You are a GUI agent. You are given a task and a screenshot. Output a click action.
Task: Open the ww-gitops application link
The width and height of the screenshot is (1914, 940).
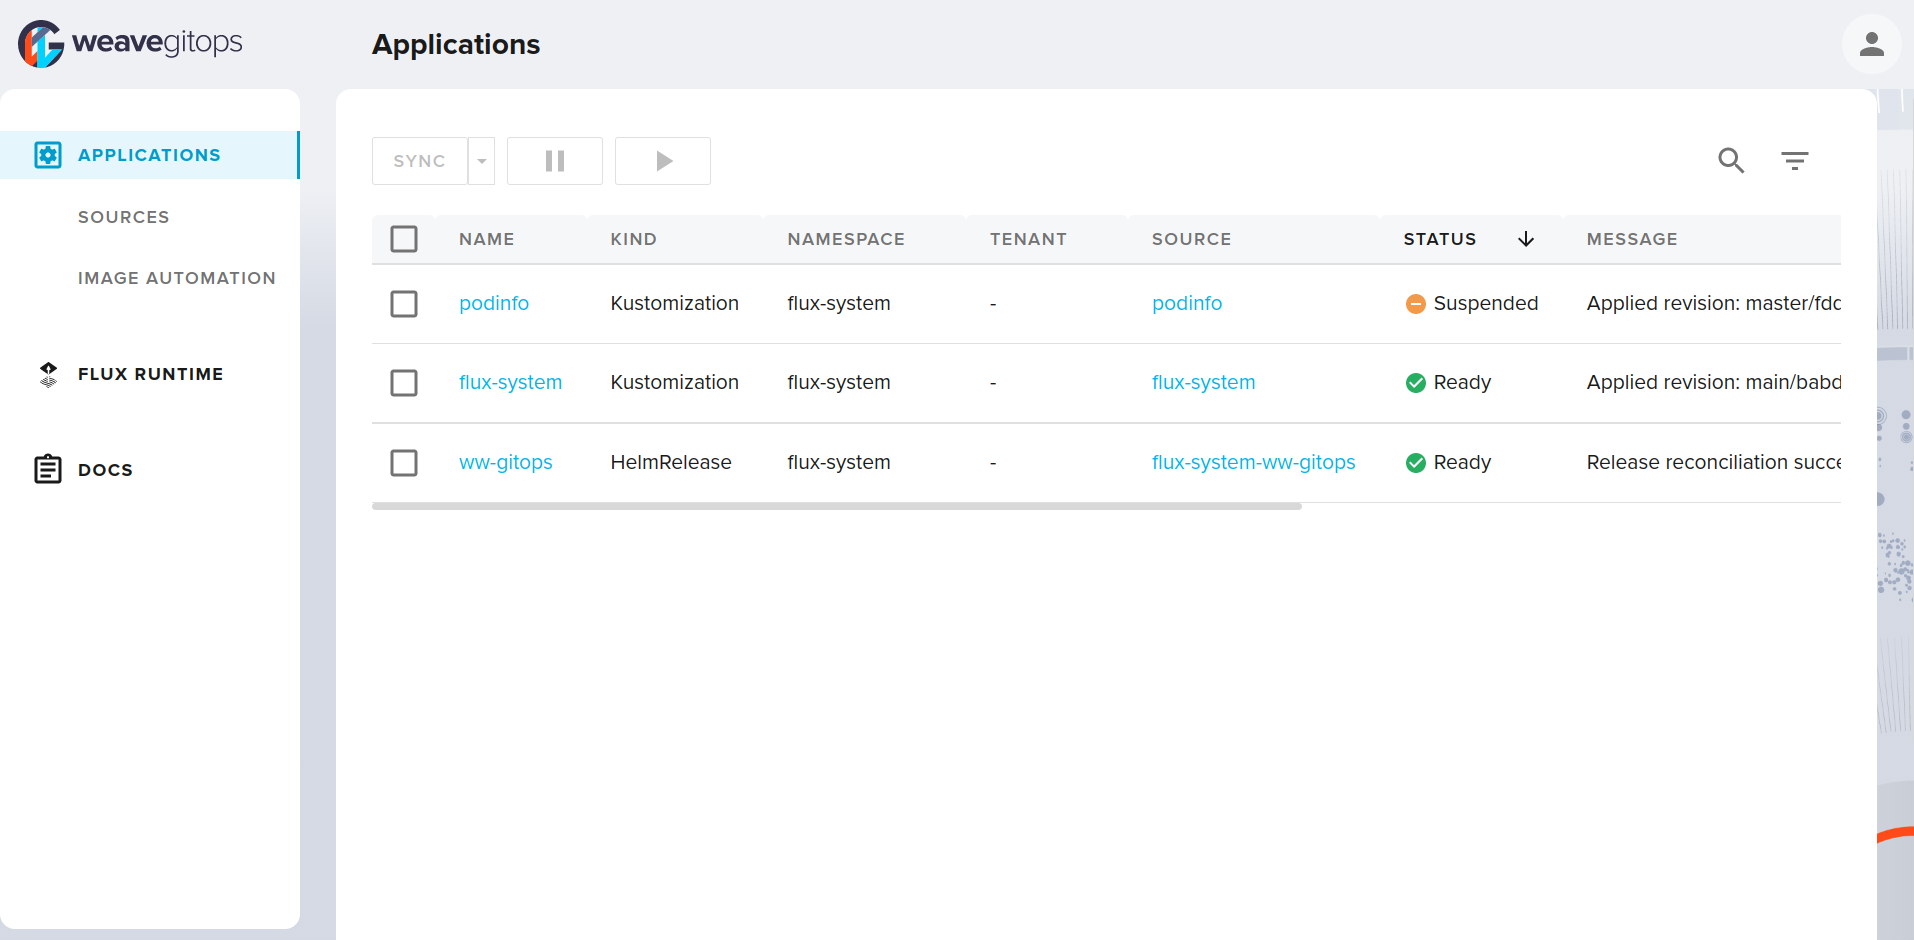pyautogui.click(x=506, y=462)
